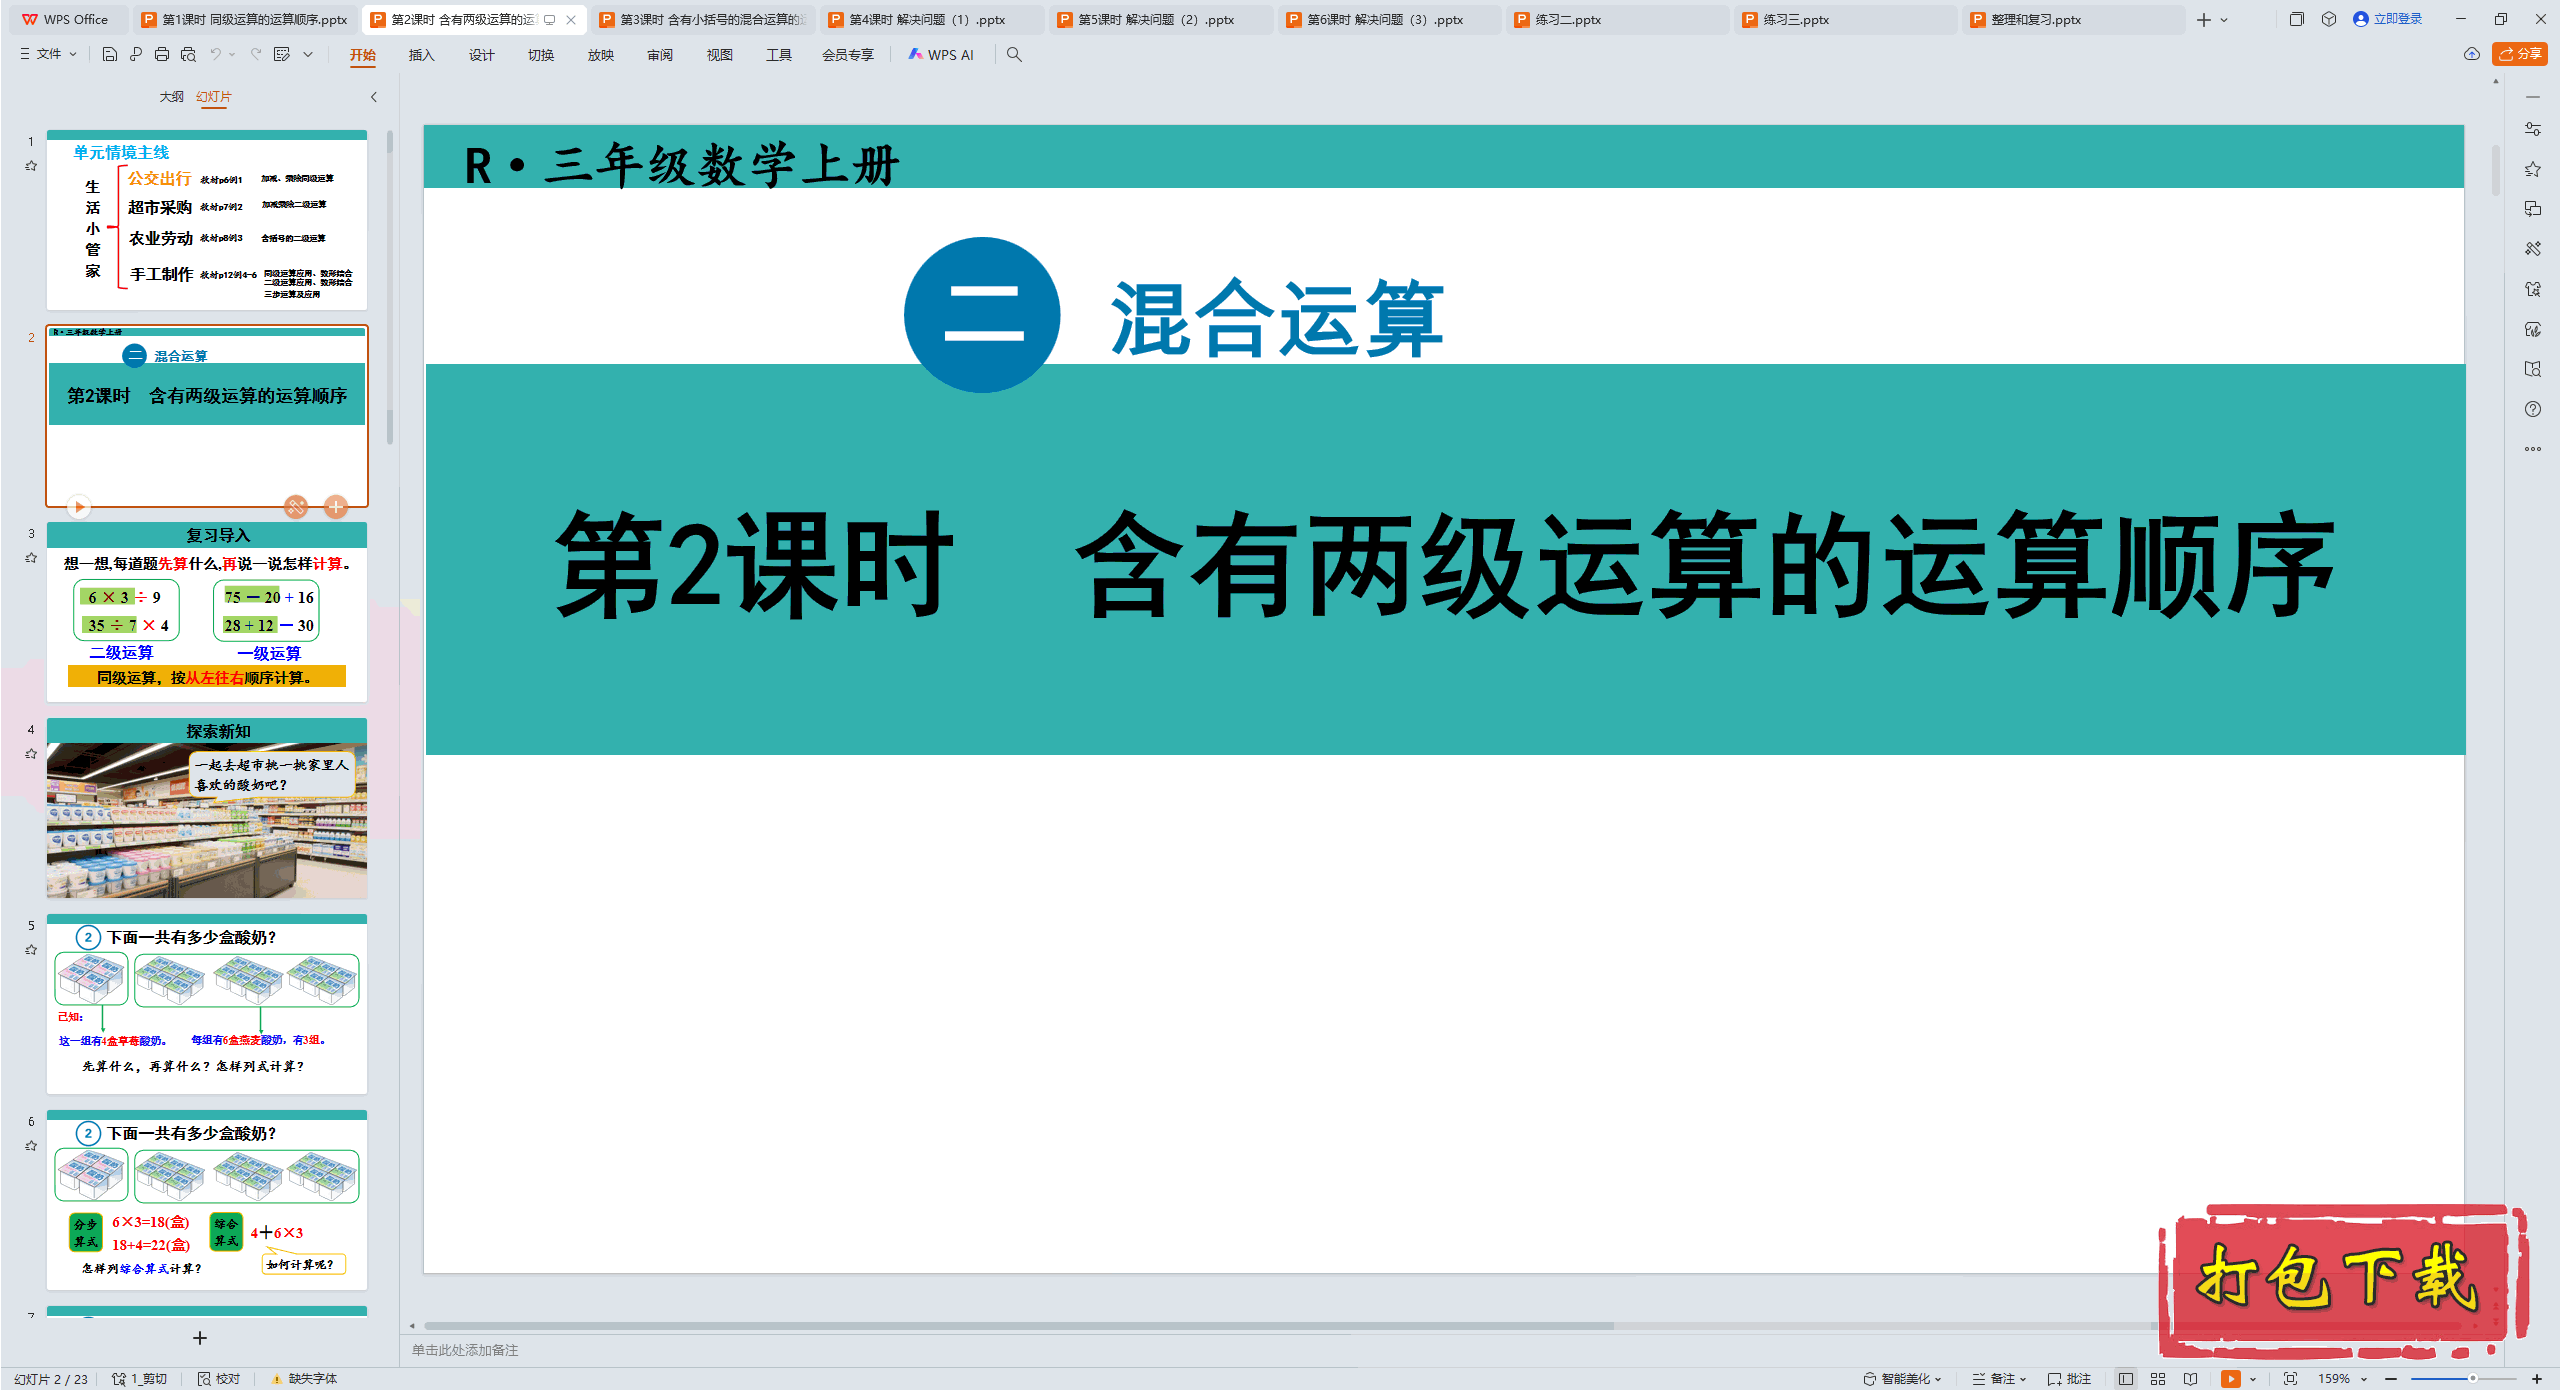This screenshot has width=2560, height=1390.
Task: Click the help question mark icon
Action: [x=2532, y=409]
